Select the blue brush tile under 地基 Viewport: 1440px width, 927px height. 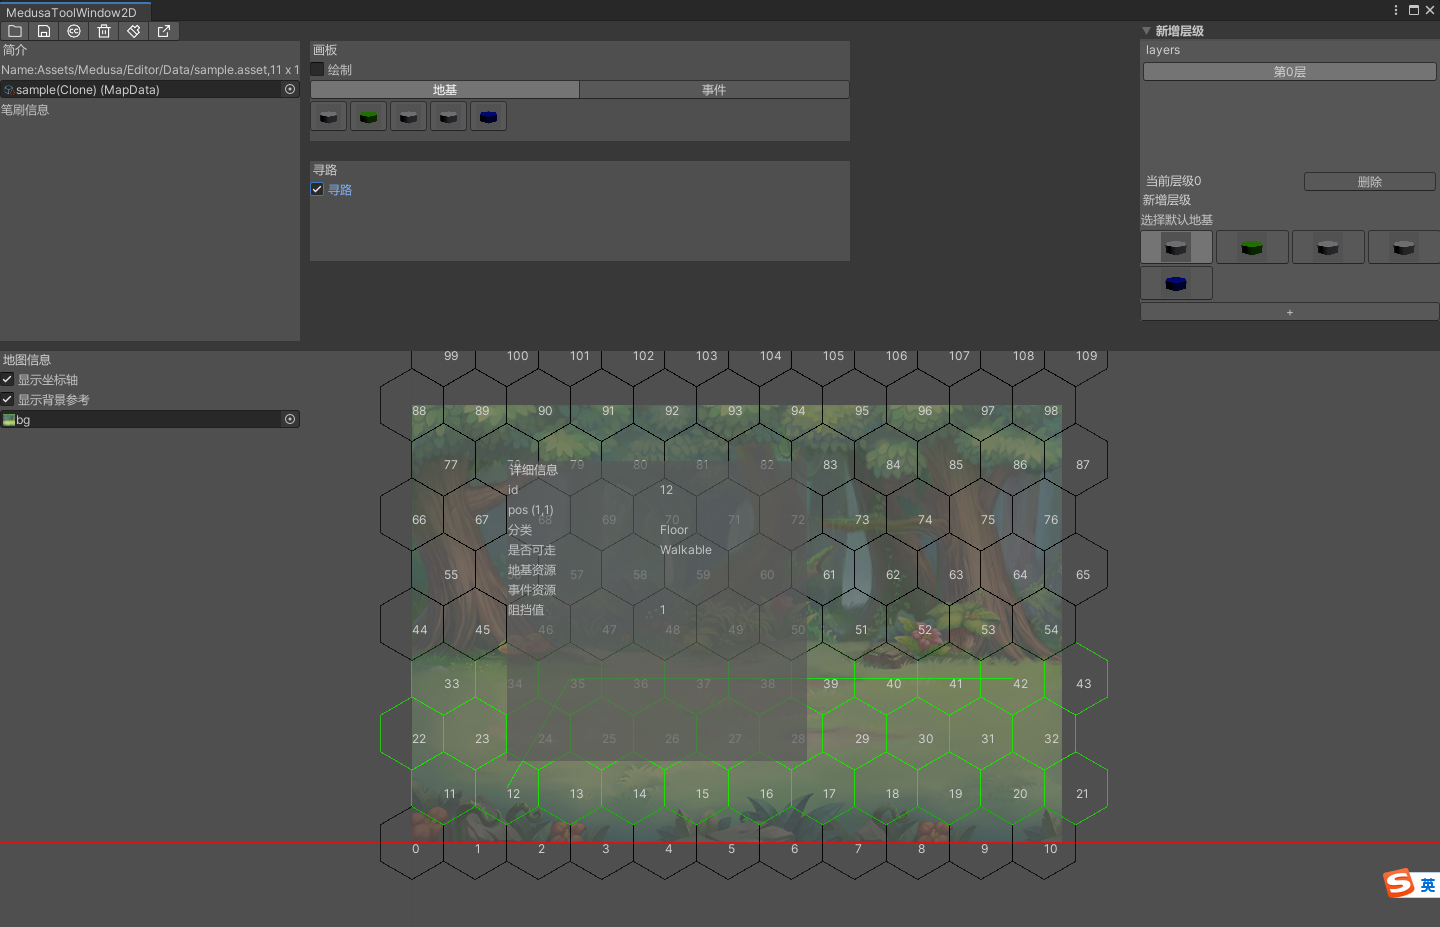[x=488, y=117]
